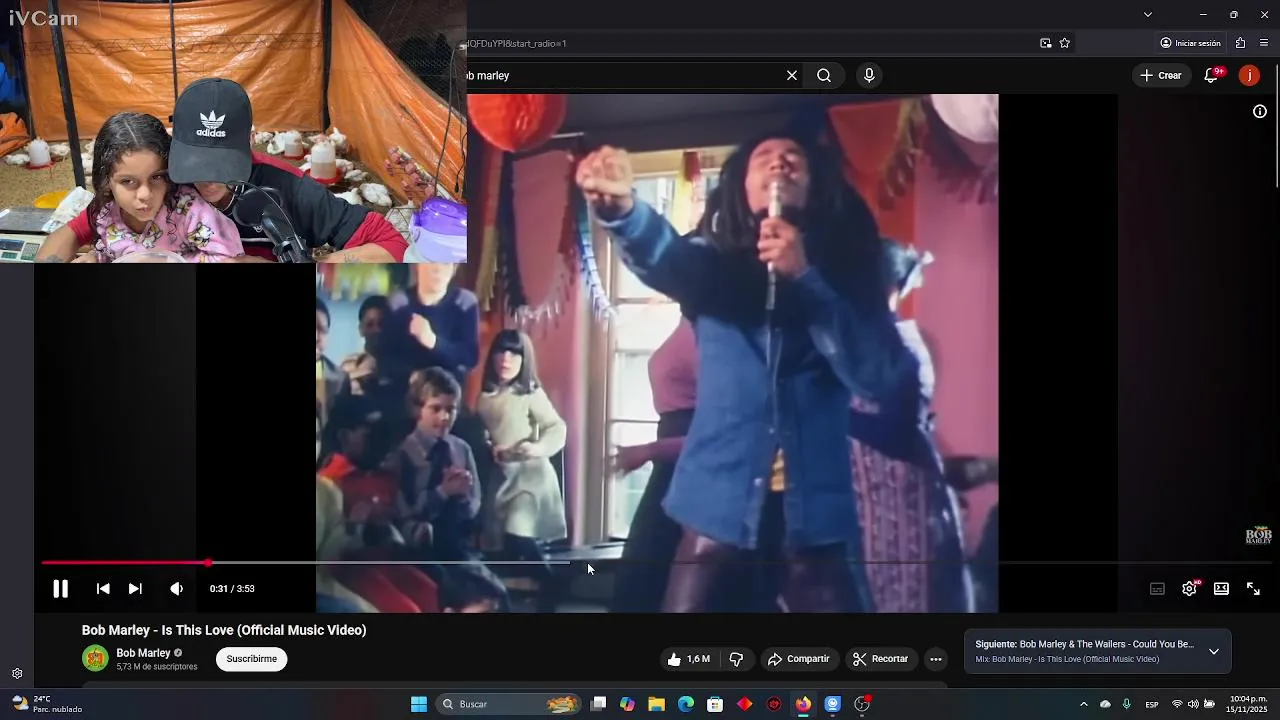Open the more actions three-dot menu
The width and height of the screenshot is (1280, 720).
coord(935,659)
